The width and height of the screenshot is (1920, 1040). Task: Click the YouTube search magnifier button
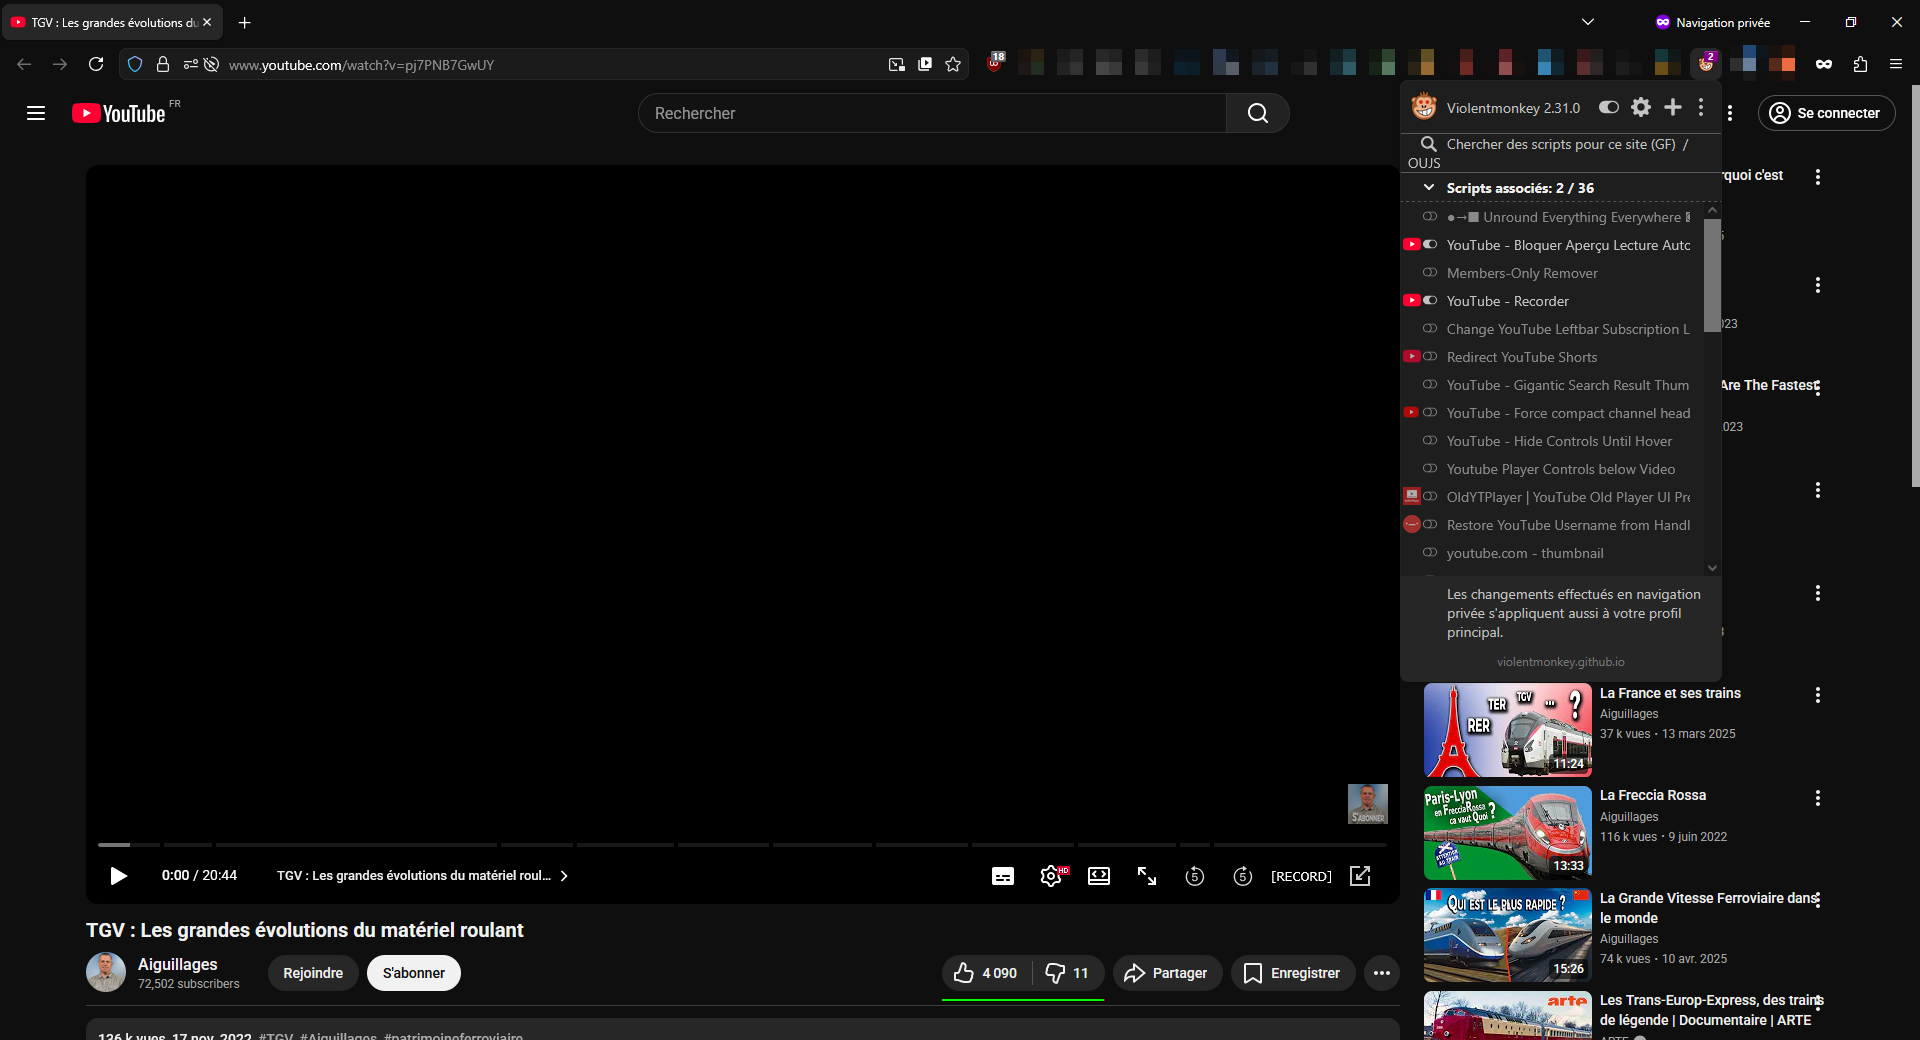tap(1257, 113)
